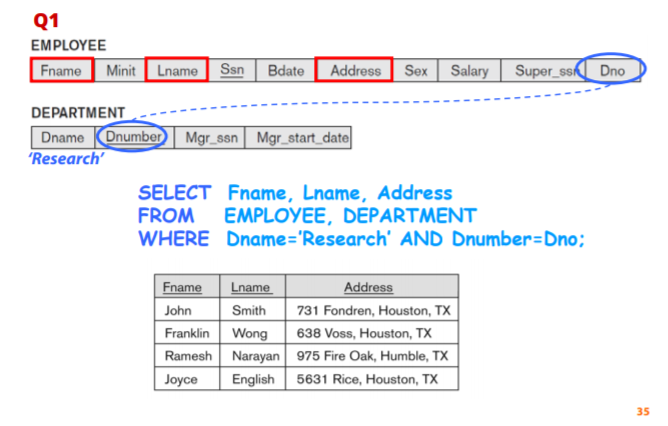Click the Q1 slide title
Viewport: 668px width, 426px height.
[46, 20]
